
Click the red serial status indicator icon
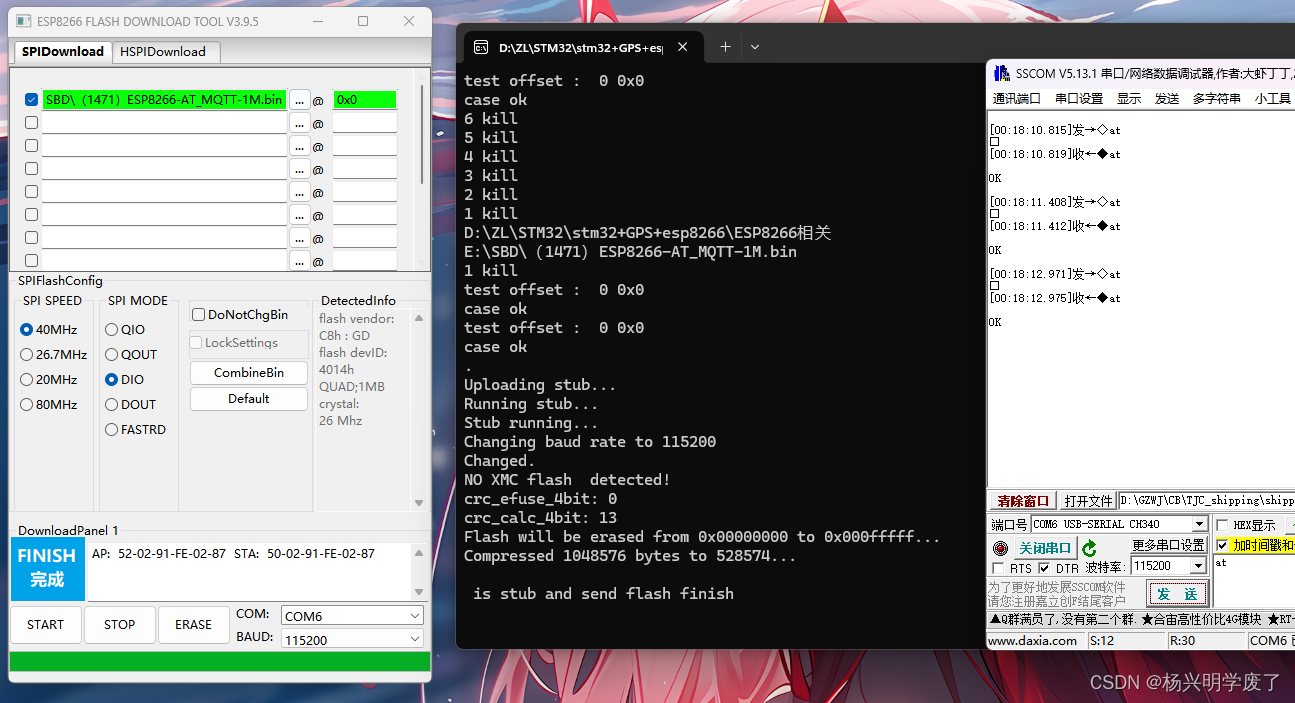click(1001, 548)
